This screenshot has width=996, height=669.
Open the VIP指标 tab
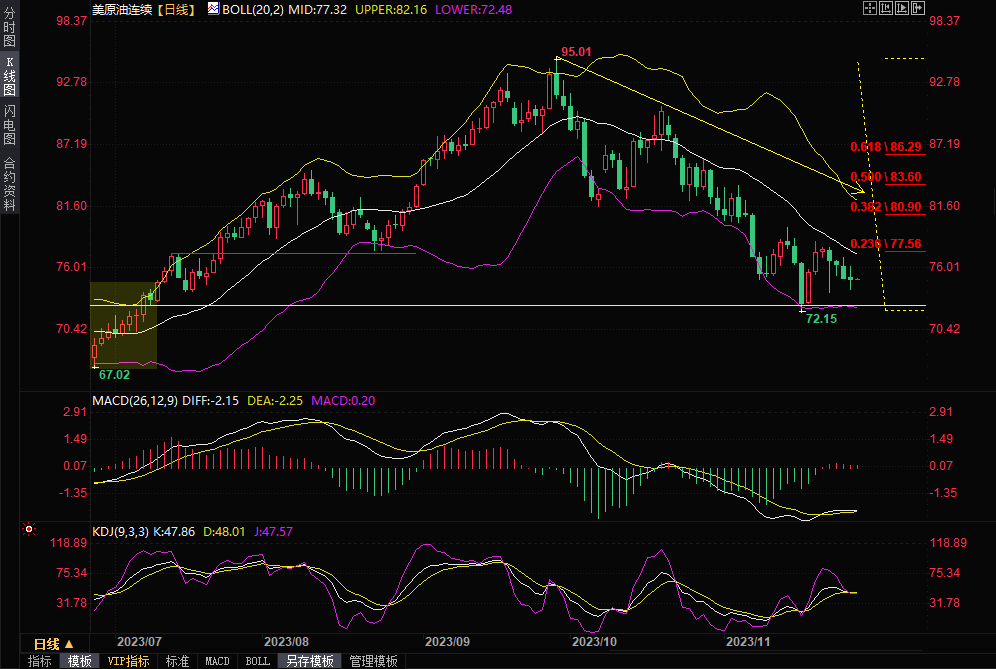point(128,661)
